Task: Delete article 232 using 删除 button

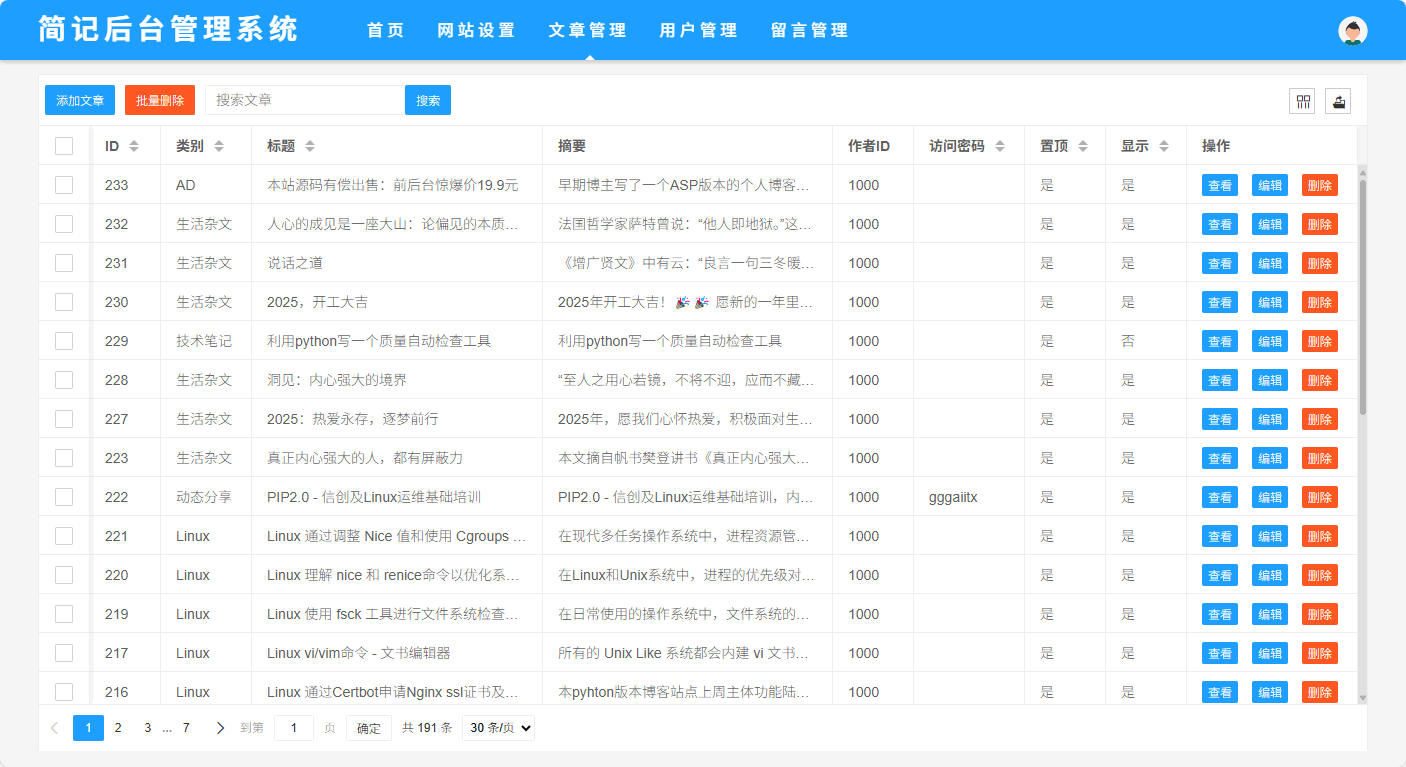Action: [1319, 224]
